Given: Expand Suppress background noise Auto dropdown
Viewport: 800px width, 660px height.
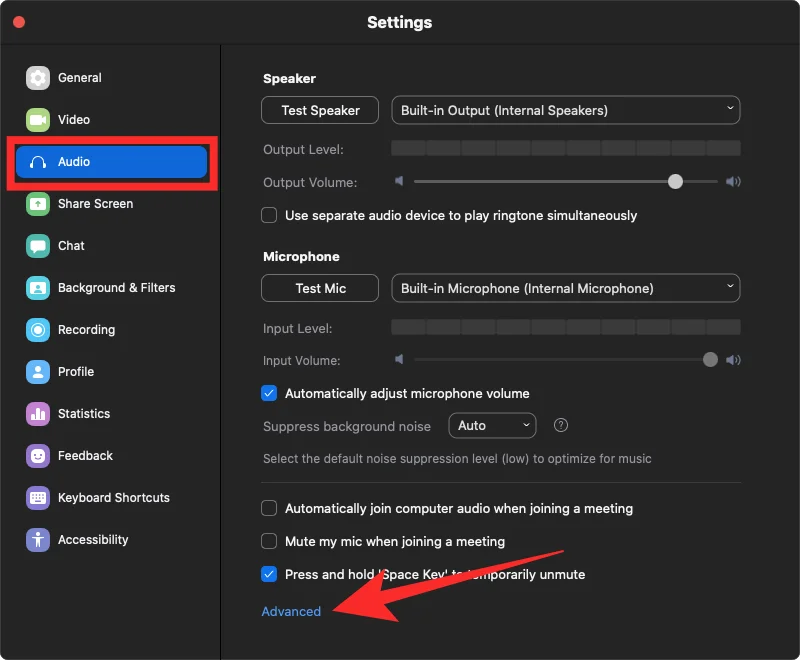Looking at the screenshot, I should tap(492, 425).
